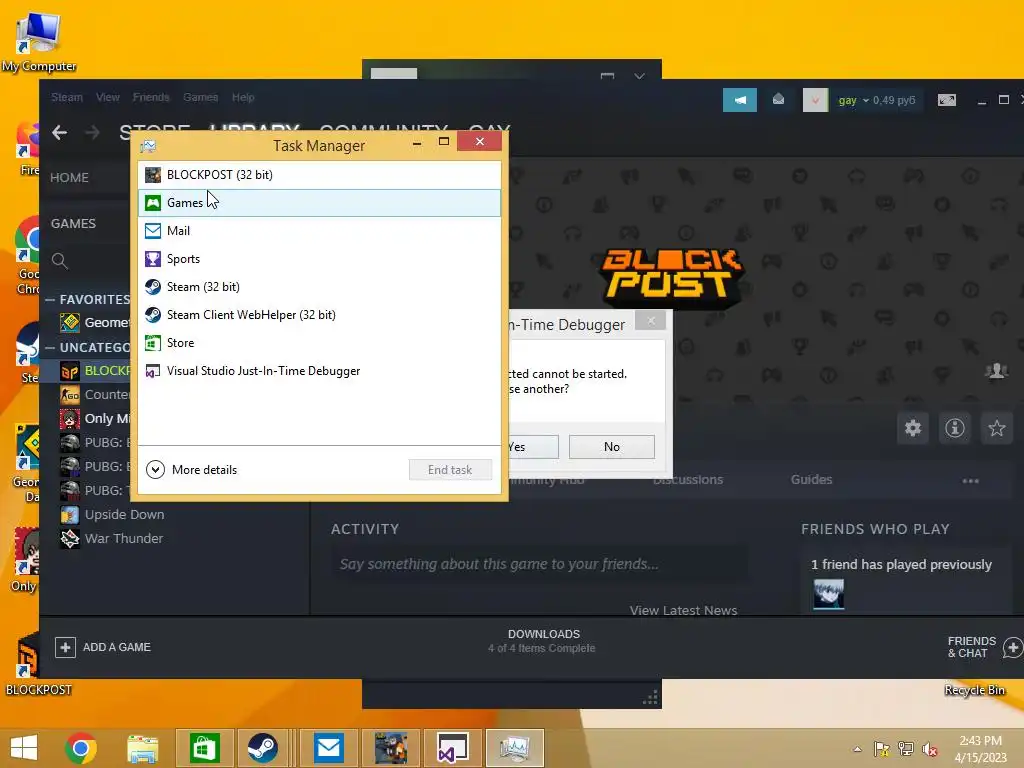Open the Action Center flag tray icon
Image resolution: width=1024 pixels, height=768 pixels.
[882, 749]
